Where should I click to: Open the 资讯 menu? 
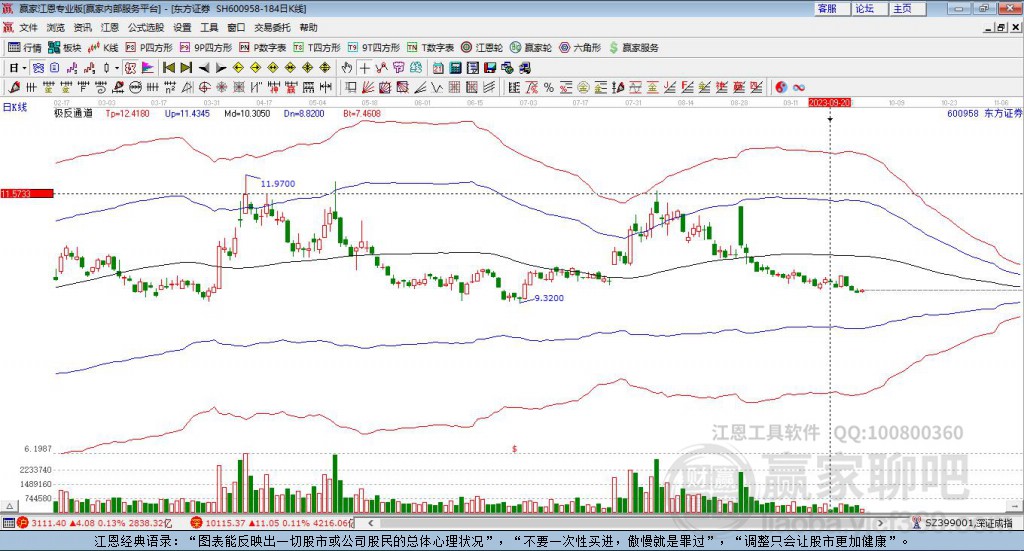click(x=82, y=27)
